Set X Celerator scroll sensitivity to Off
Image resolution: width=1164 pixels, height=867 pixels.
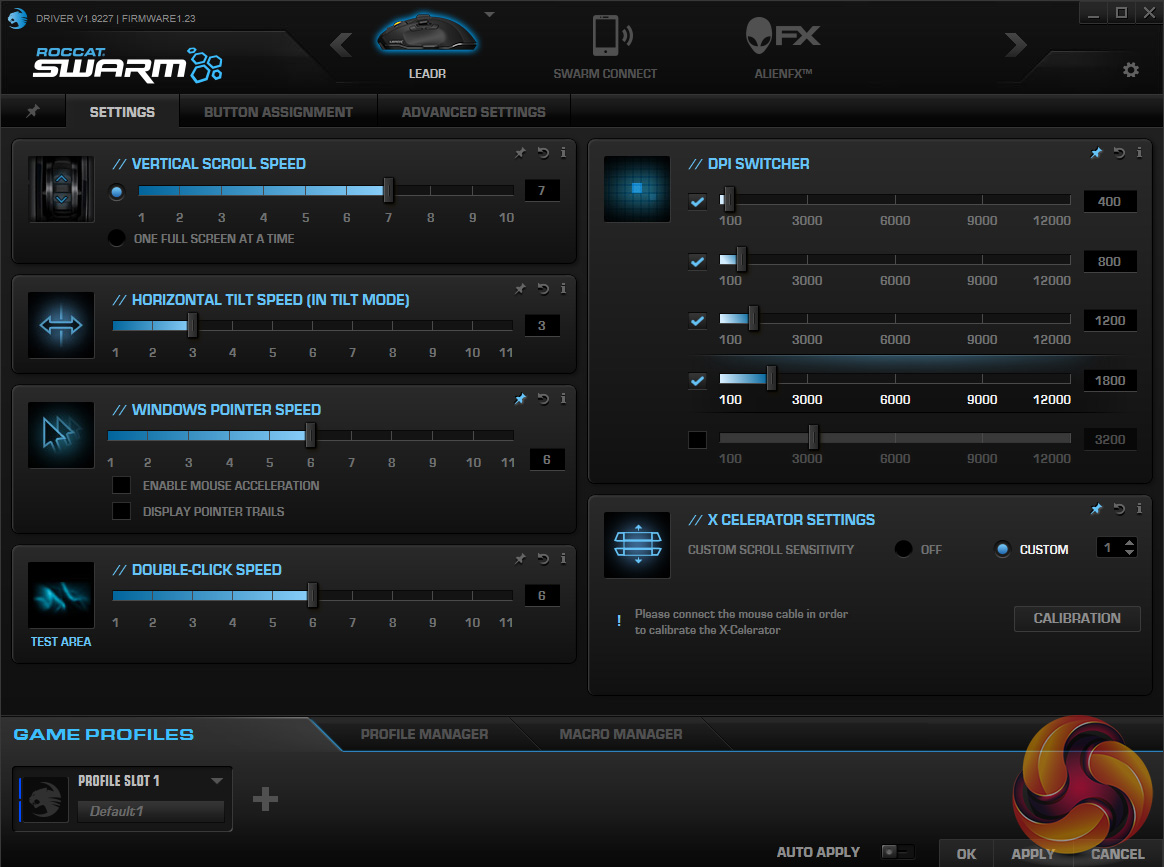point(903,549)
